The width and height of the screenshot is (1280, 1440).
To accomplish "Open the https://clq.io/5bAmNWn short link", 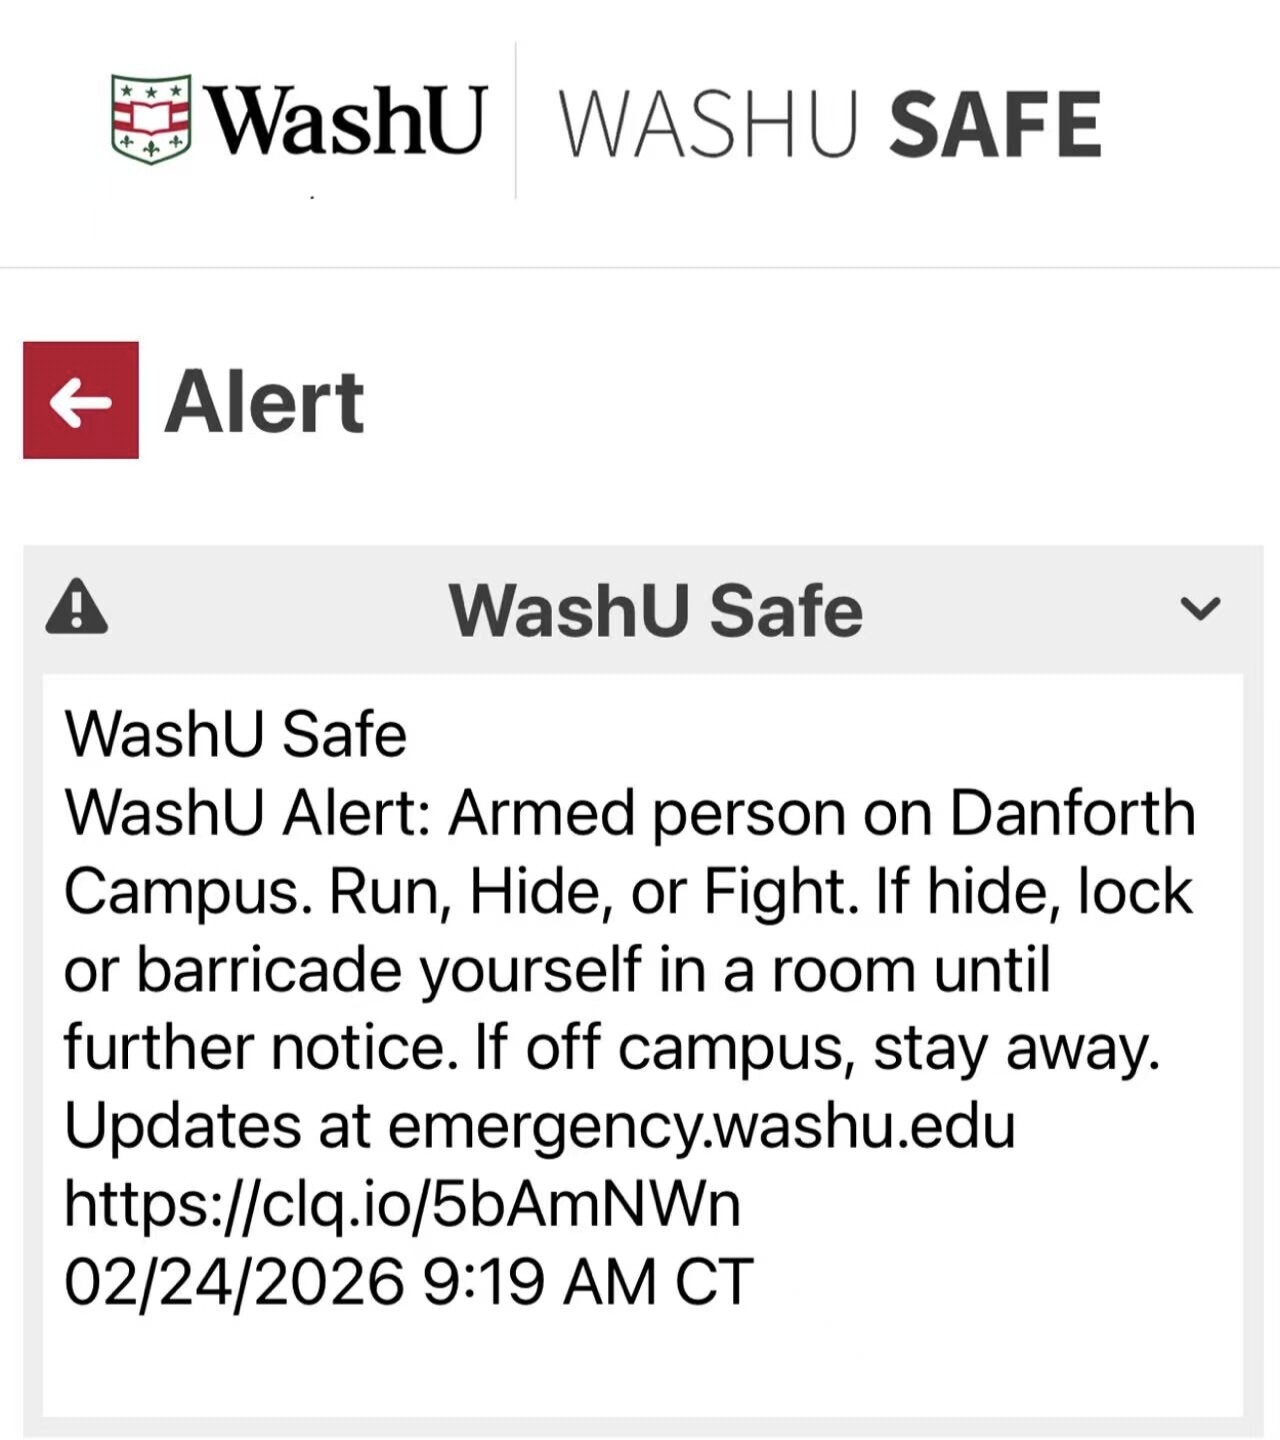I will tap(402, 1204).
